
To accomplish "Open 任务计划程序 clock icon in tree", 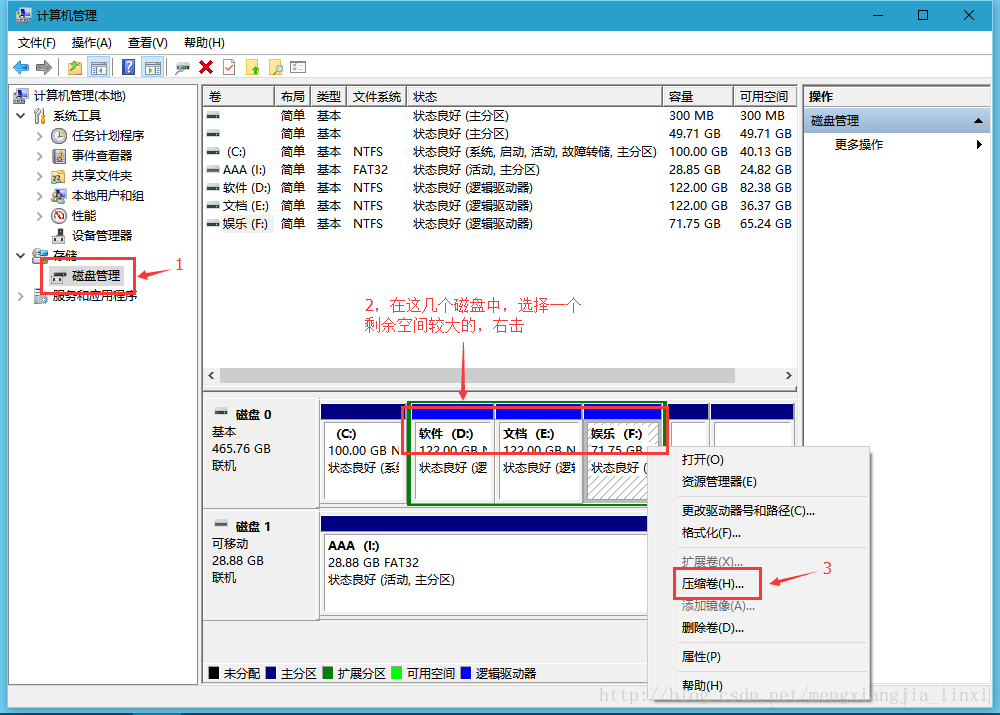I will pyautogui.click(x=60, y=136).
